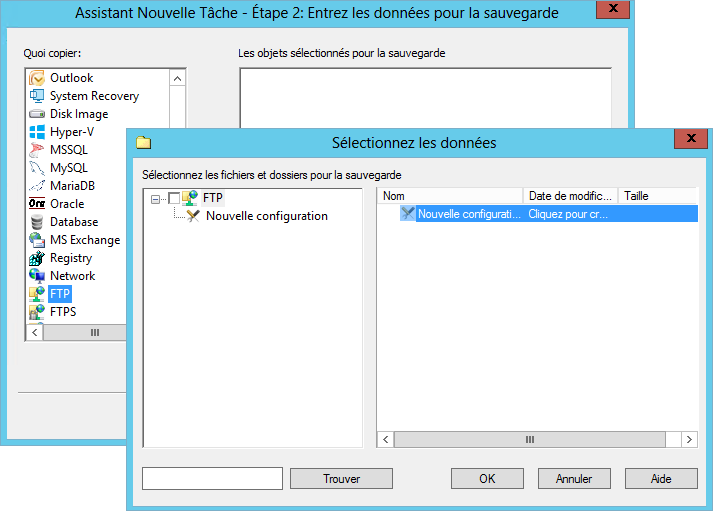Sort by the Taille column header

click(x=658, y=196)
